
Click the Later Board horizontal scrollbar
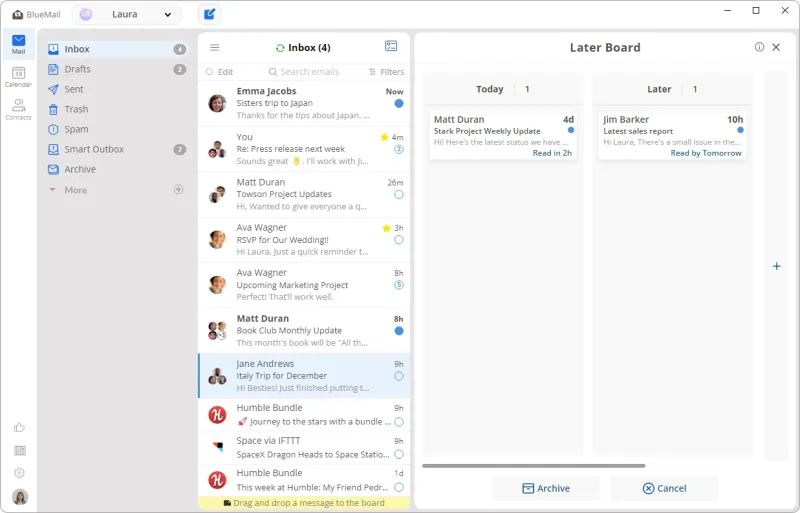click(x=533, y=465)
